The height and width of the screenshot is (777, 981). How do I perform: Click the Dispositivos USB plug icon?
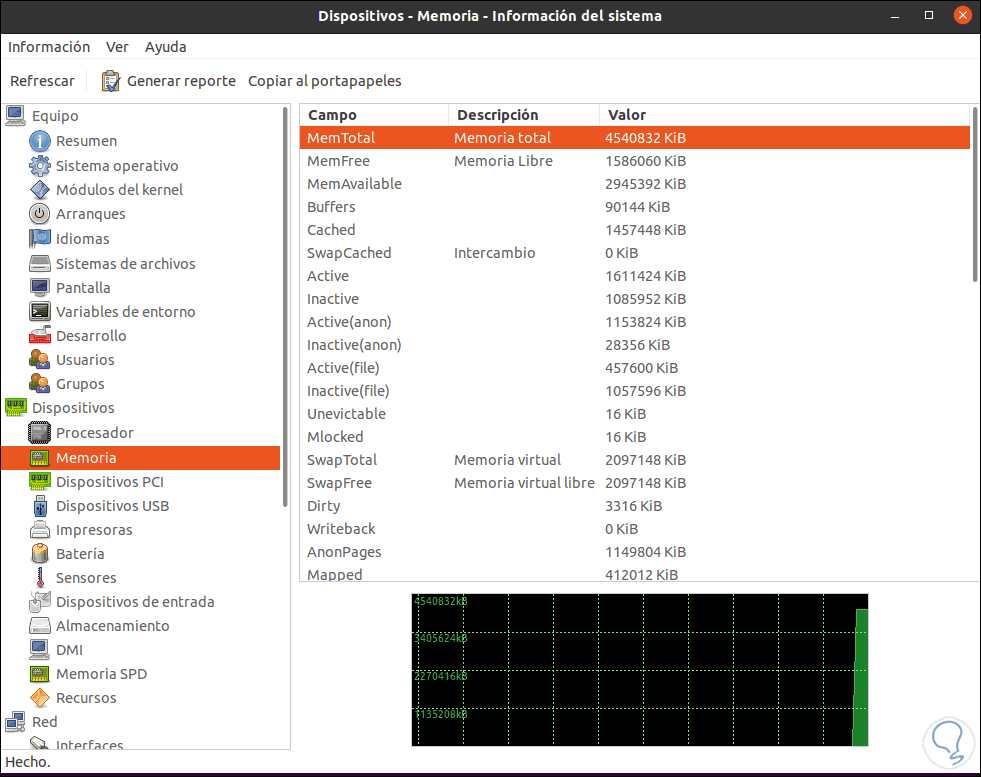[40, 505]
